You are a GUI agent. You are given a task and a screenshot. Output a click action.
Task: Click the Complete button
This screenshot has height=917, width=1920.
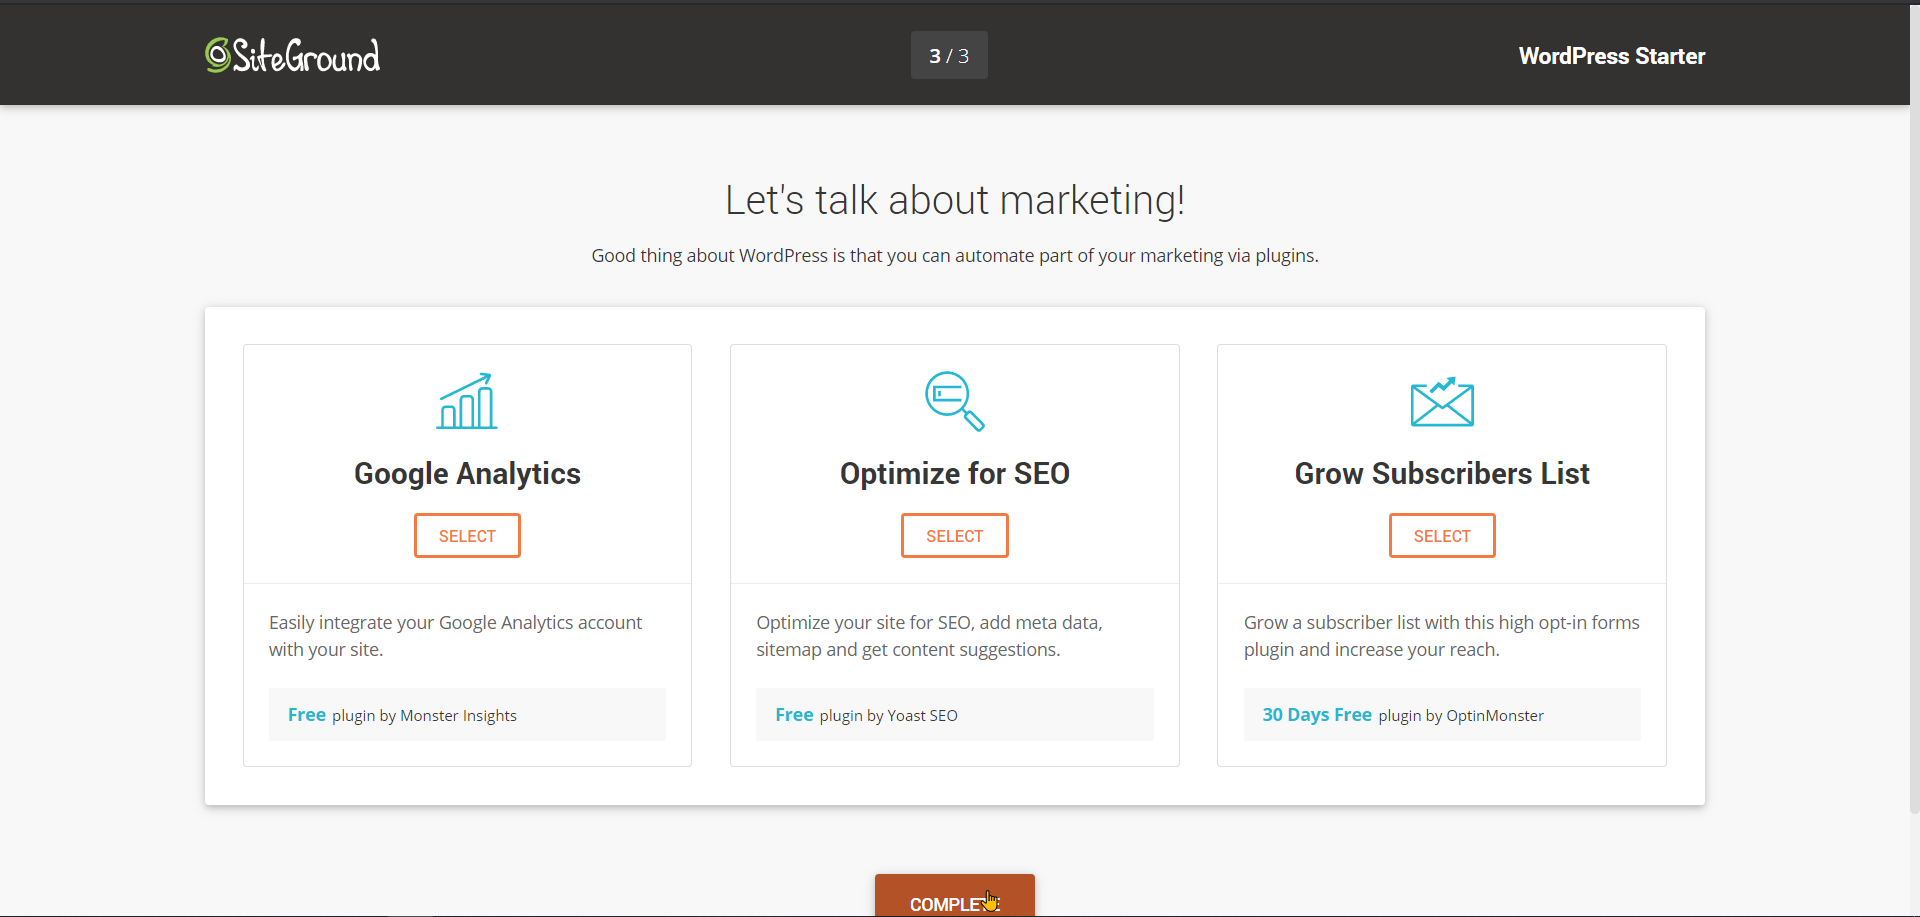[954, 897]
